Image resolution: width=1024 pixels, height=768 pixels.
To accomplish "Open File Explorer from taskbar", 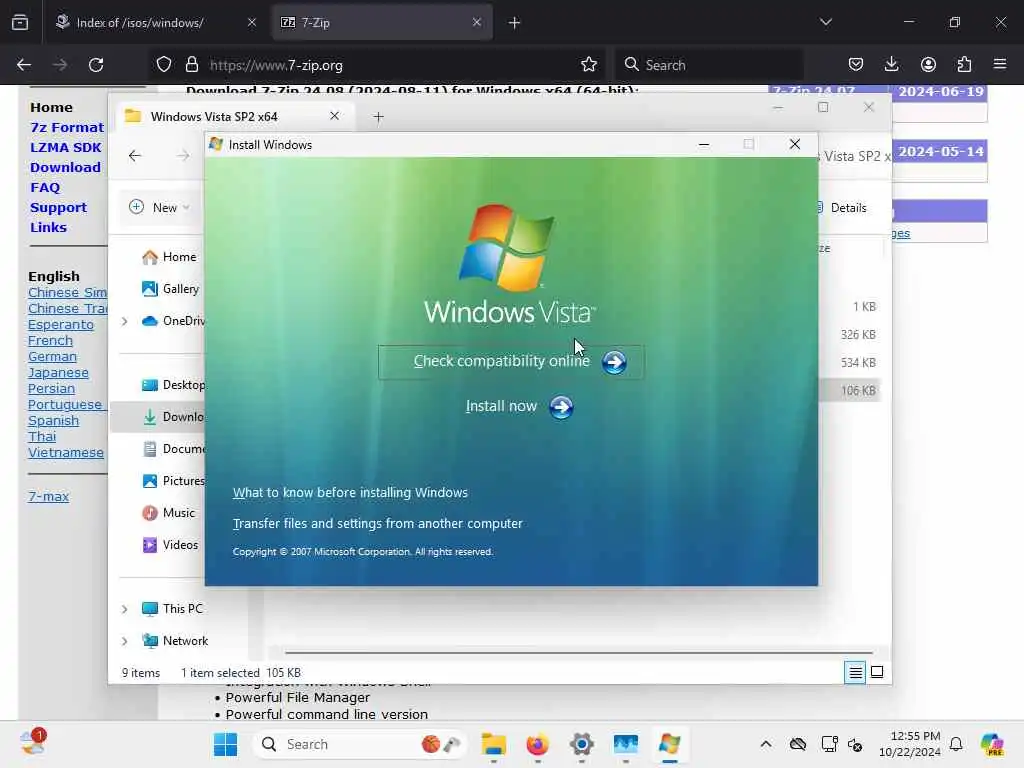I will [x=494, y=744].
